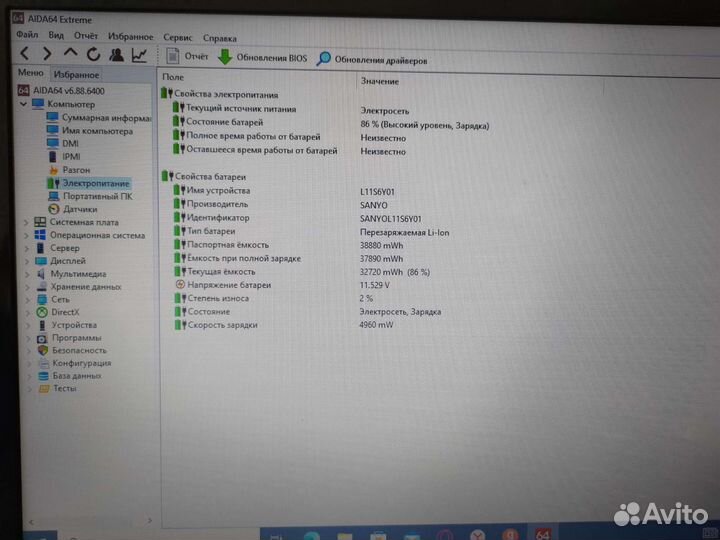This screenshot has height=540, width=720.
Task: Open the graph chart toolbar icon
Action: 139,55
